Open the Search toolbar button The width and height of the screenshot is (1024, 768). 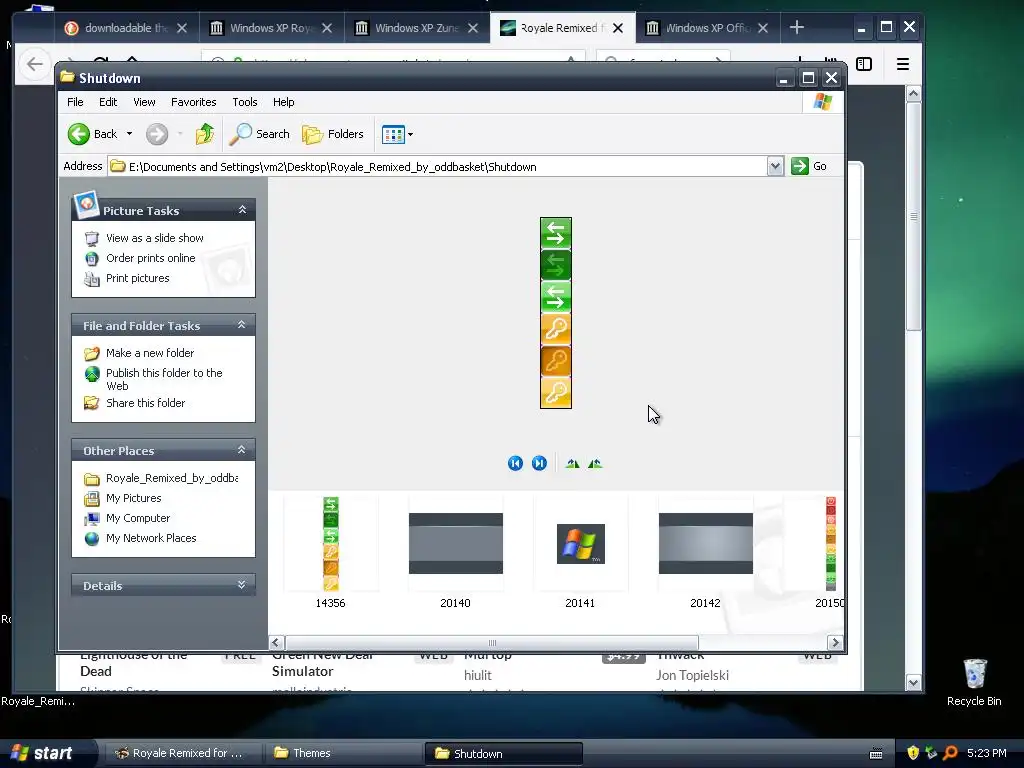[x=259, y=134]
